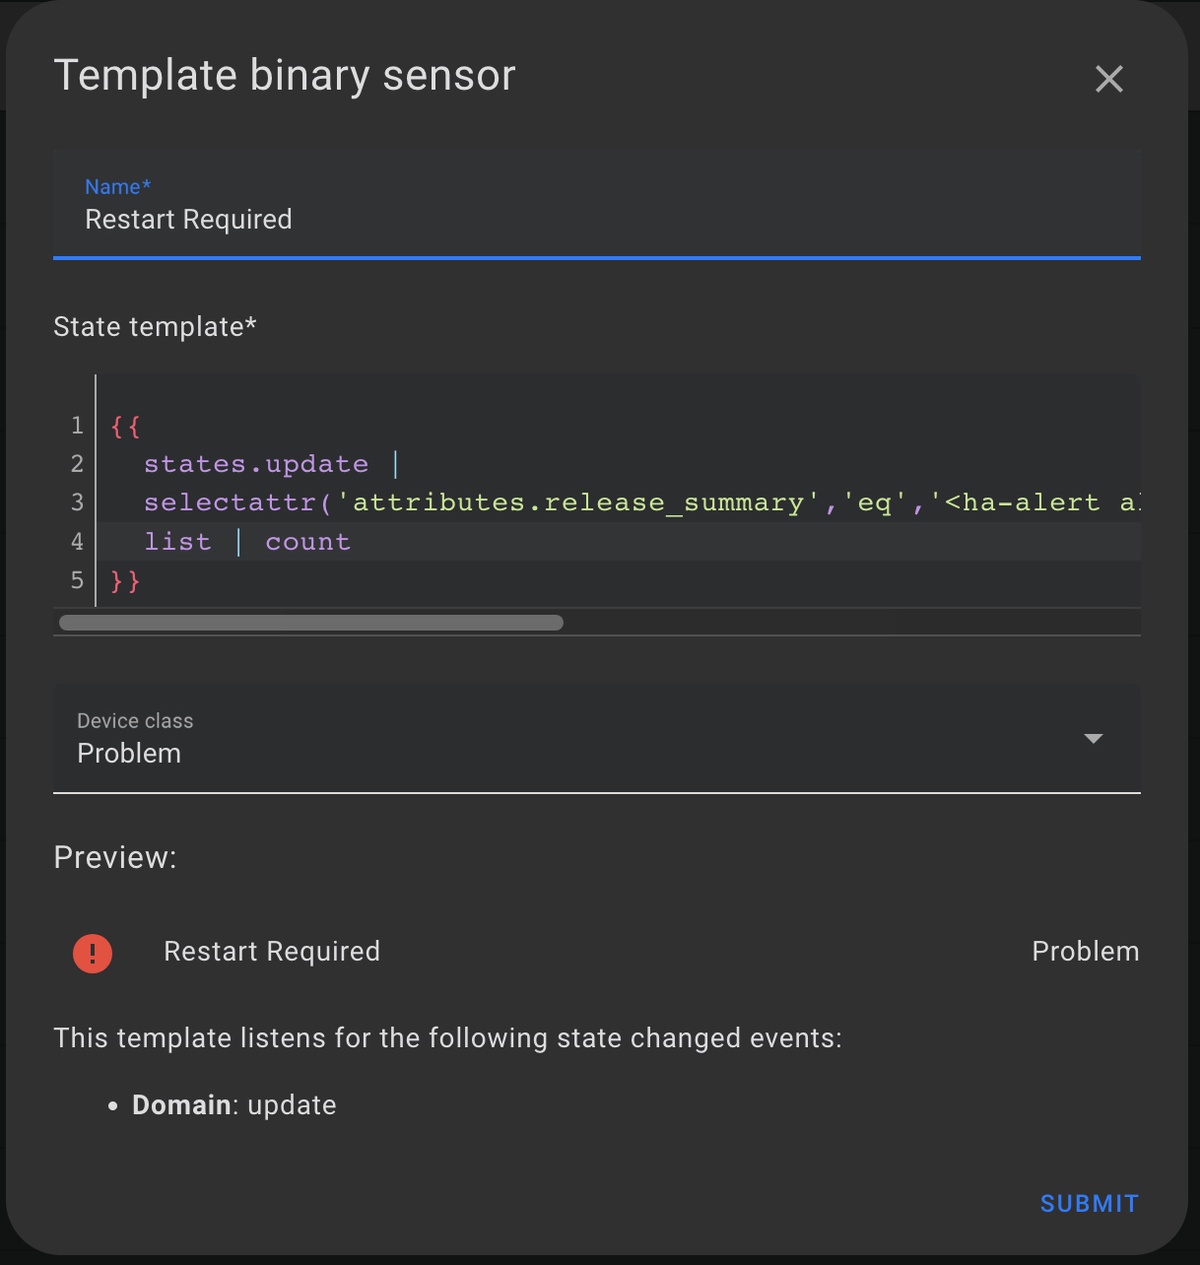The image size is (1200, 1265).
Task: Expand the Device class selector showing Problem
Action: pos(600,738)
